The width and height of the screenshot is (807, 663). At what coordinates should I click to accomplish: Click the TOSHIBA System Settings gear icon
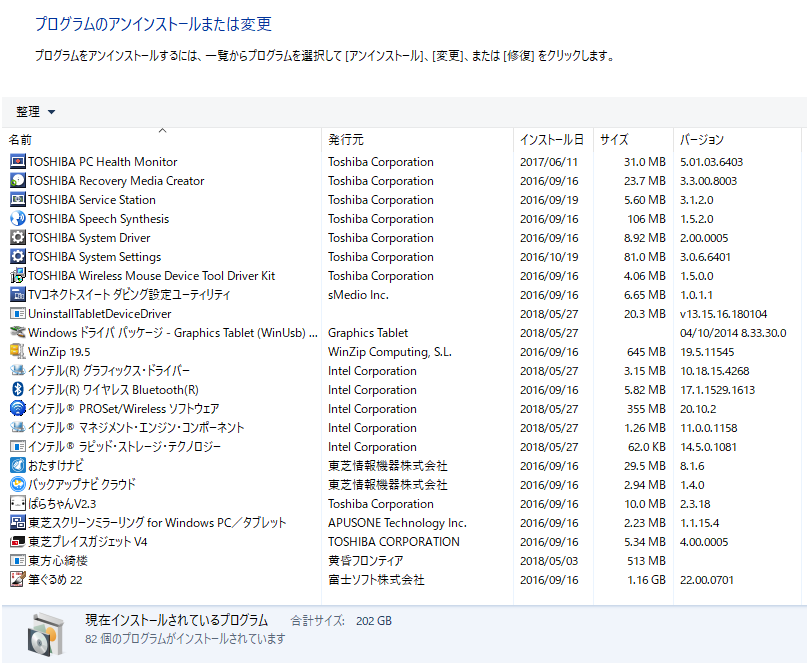(17, 257)
